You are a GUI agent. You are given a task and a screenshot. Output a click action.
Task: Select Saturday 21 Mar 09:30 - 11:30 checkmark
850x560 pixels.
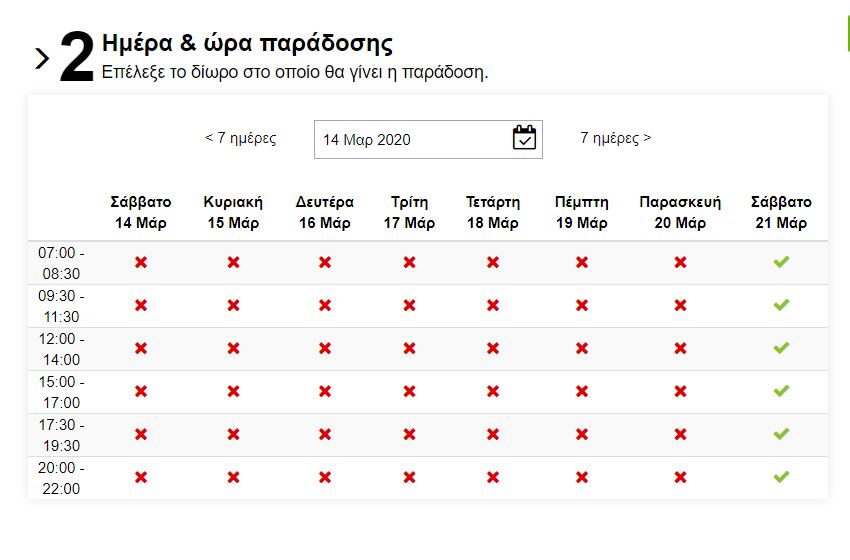click(781, 305)
